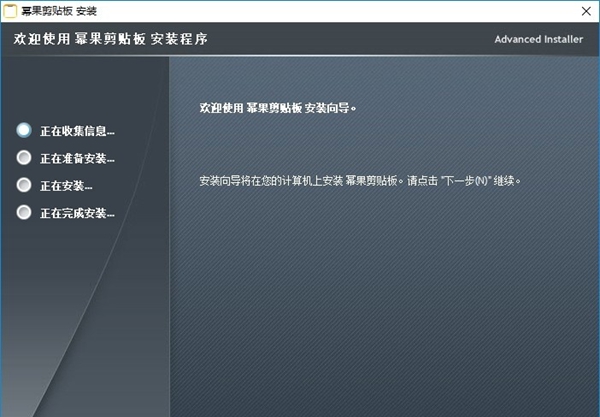Click the 正在完成安装 step indicator
The image size is (600, 417).
(x=24, y=212)
